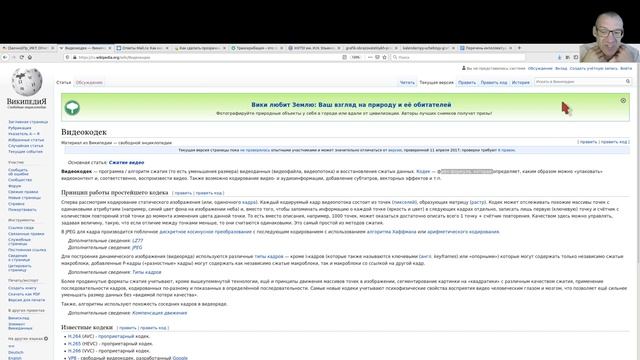
Task: Open the Типы кадров additional info link
Action: (x=147, y=272)
